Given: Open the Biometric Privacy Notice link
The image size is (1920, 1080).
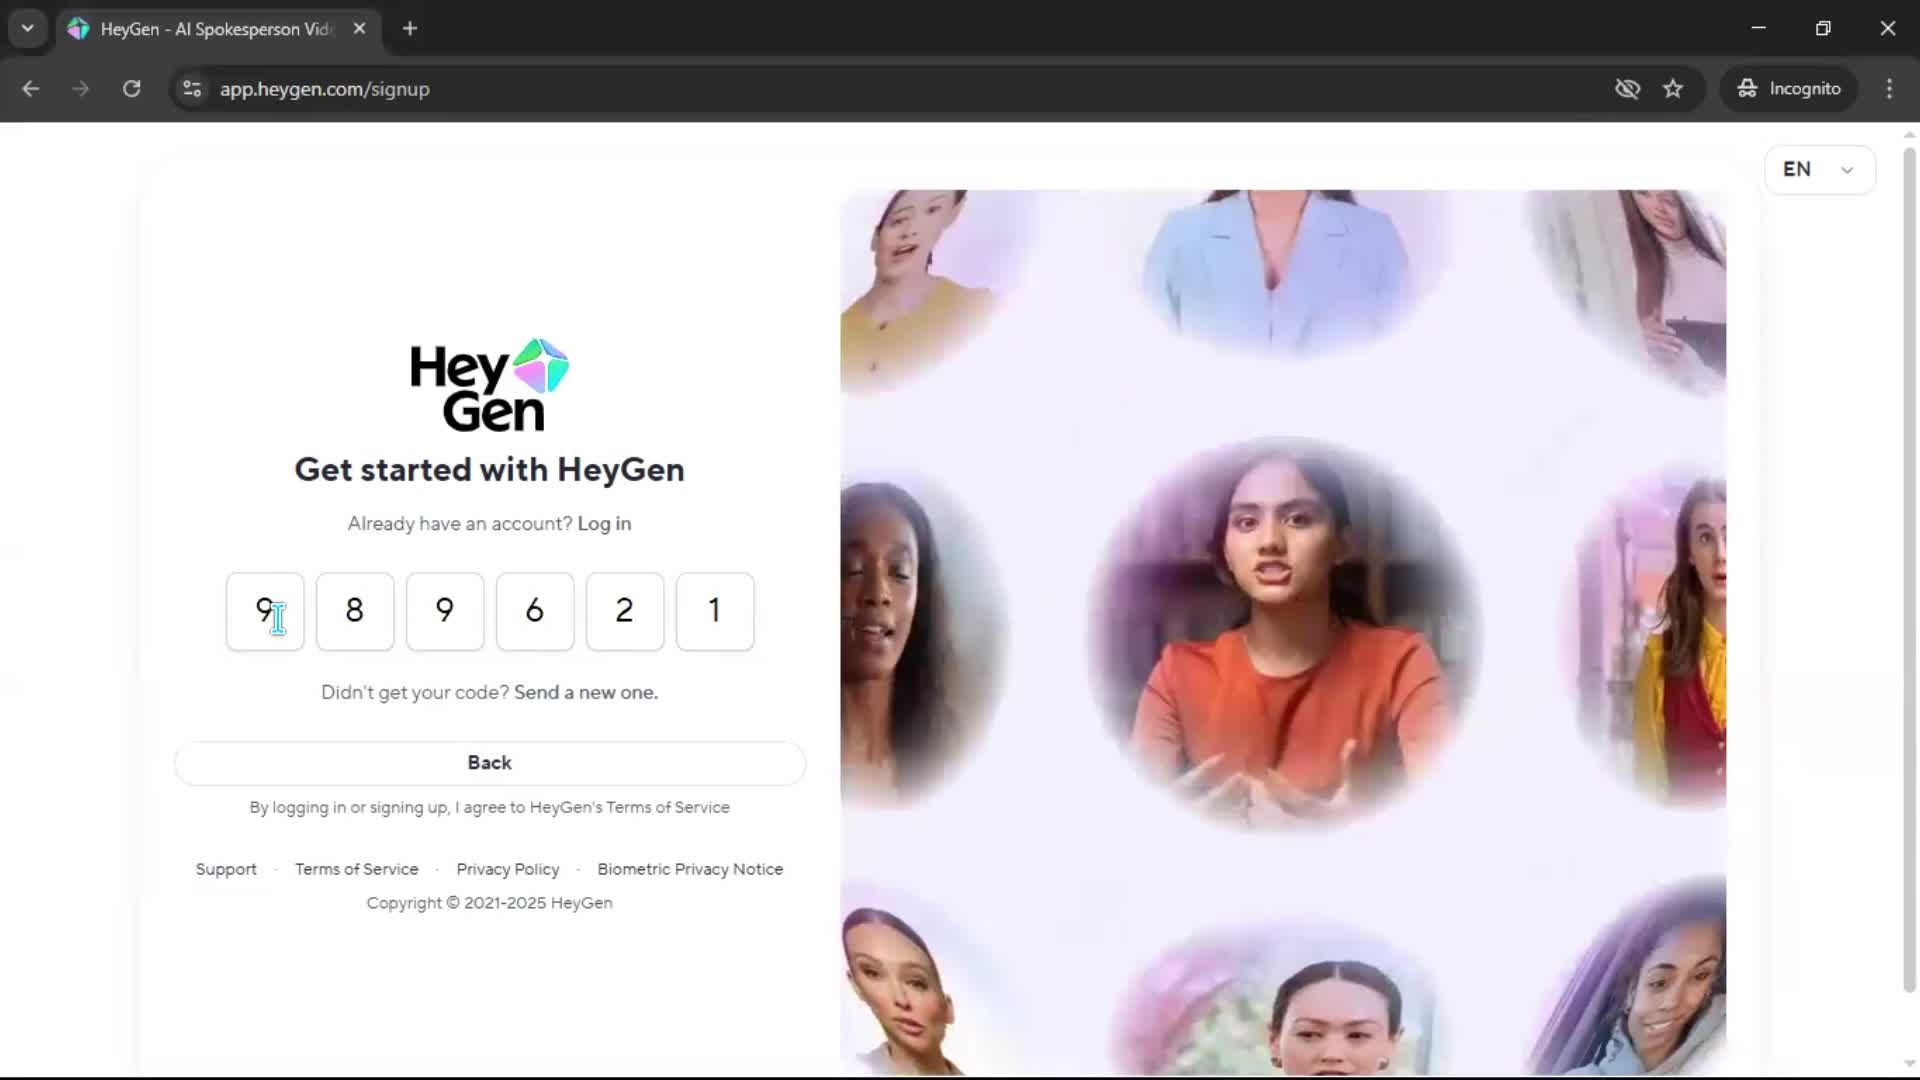Looking at the screenshot, I should click(x=690, y=869).
